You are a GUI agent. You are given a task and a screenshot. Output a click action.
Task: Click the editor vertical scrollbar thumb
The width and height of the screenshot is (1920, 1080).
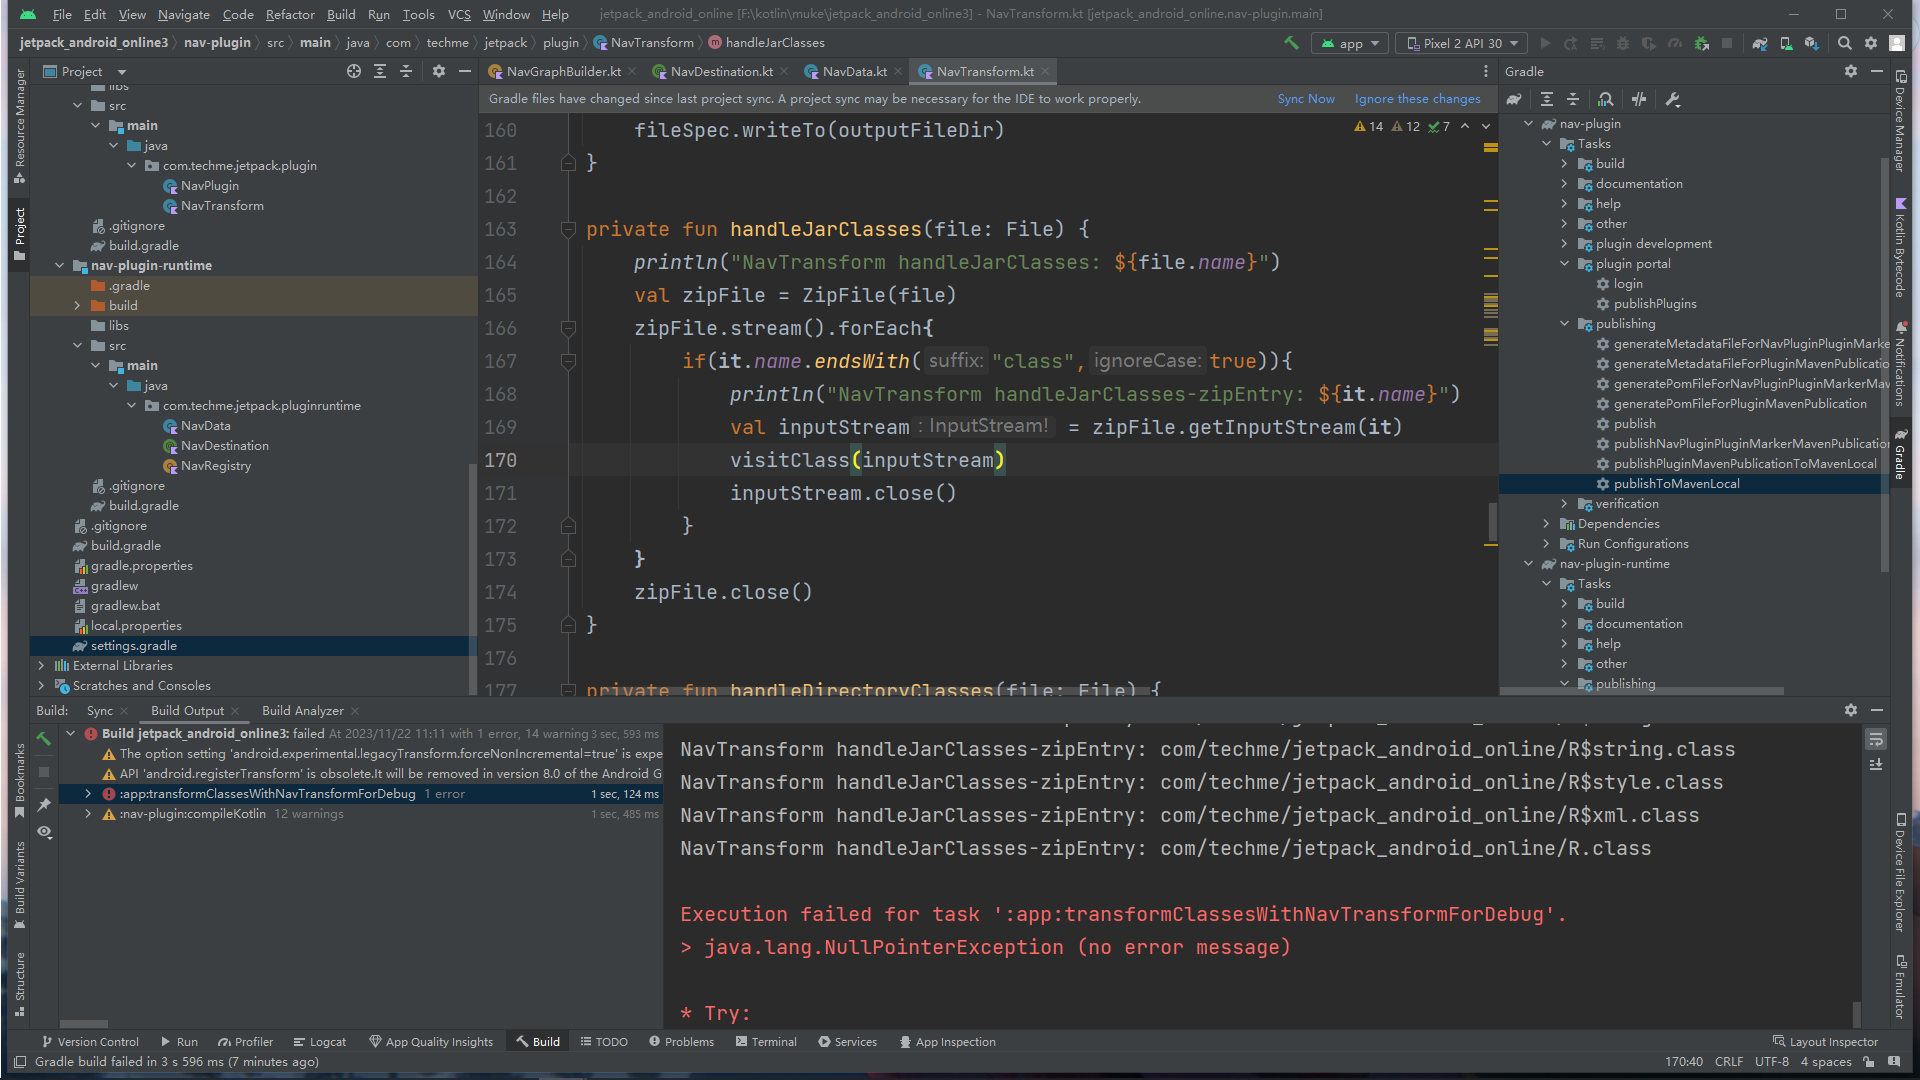click(1492, 520)
